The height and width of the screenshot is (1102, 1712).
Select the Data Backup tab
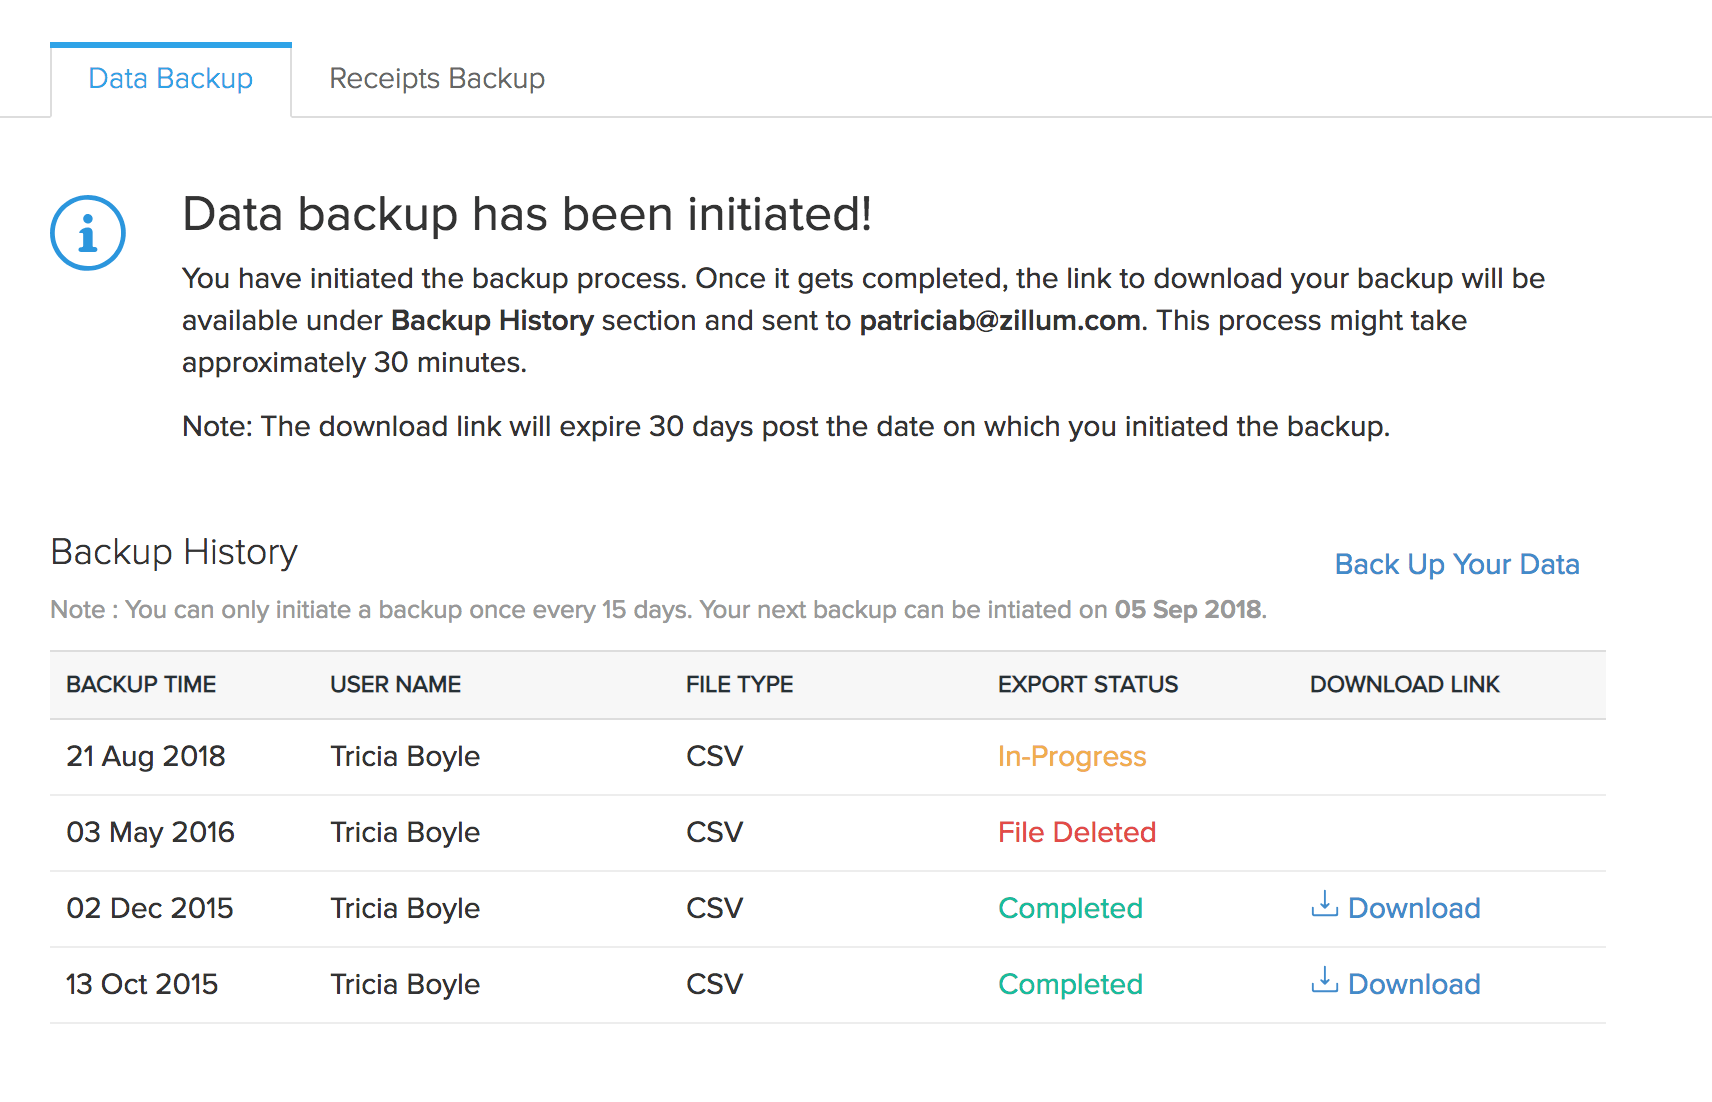(x=171, y=79)
